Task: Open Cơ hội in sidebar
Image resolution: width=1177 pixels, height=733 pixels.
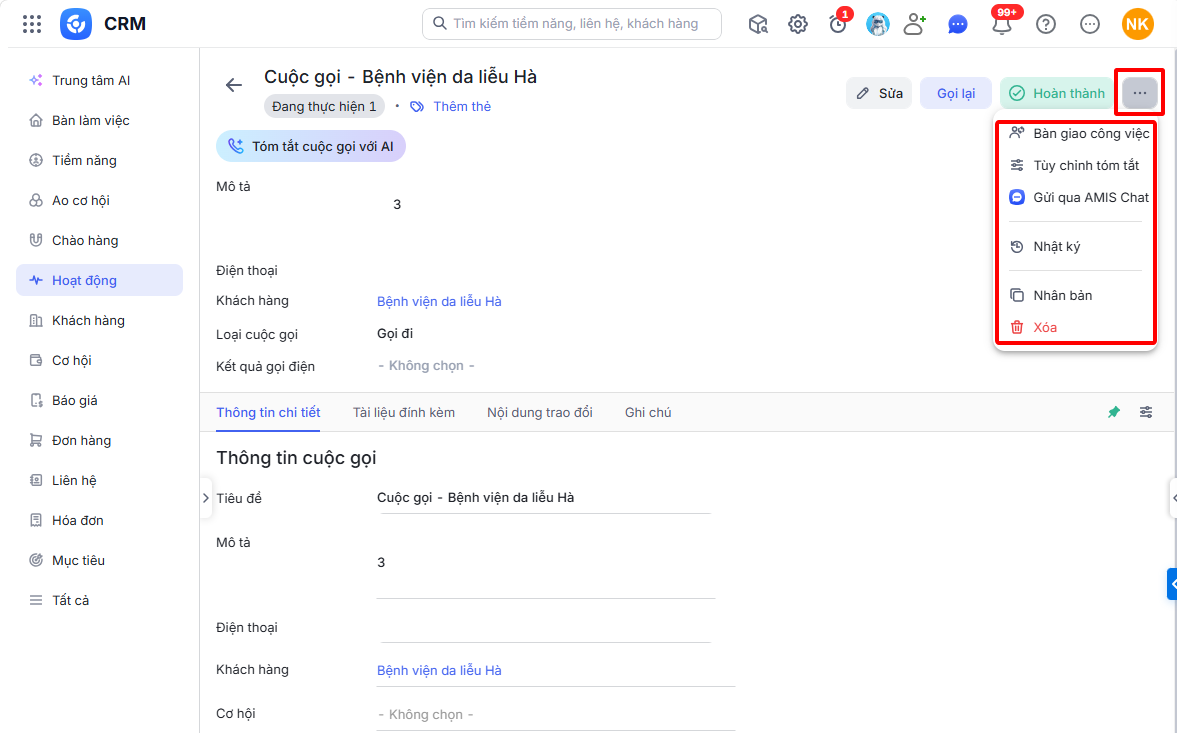Action: [99, 360]
